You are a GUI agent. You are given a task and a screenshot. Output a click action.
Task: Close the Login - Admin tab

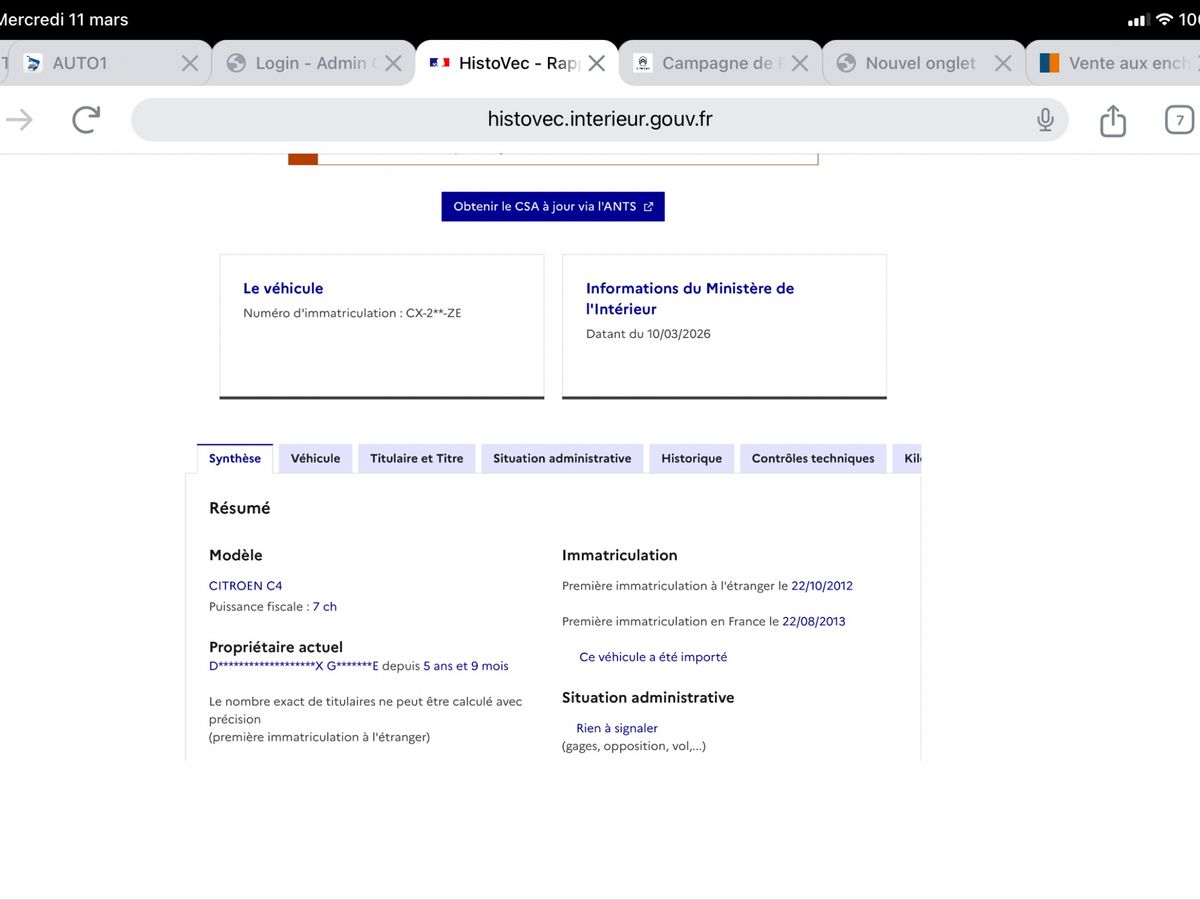pos(393,63)
